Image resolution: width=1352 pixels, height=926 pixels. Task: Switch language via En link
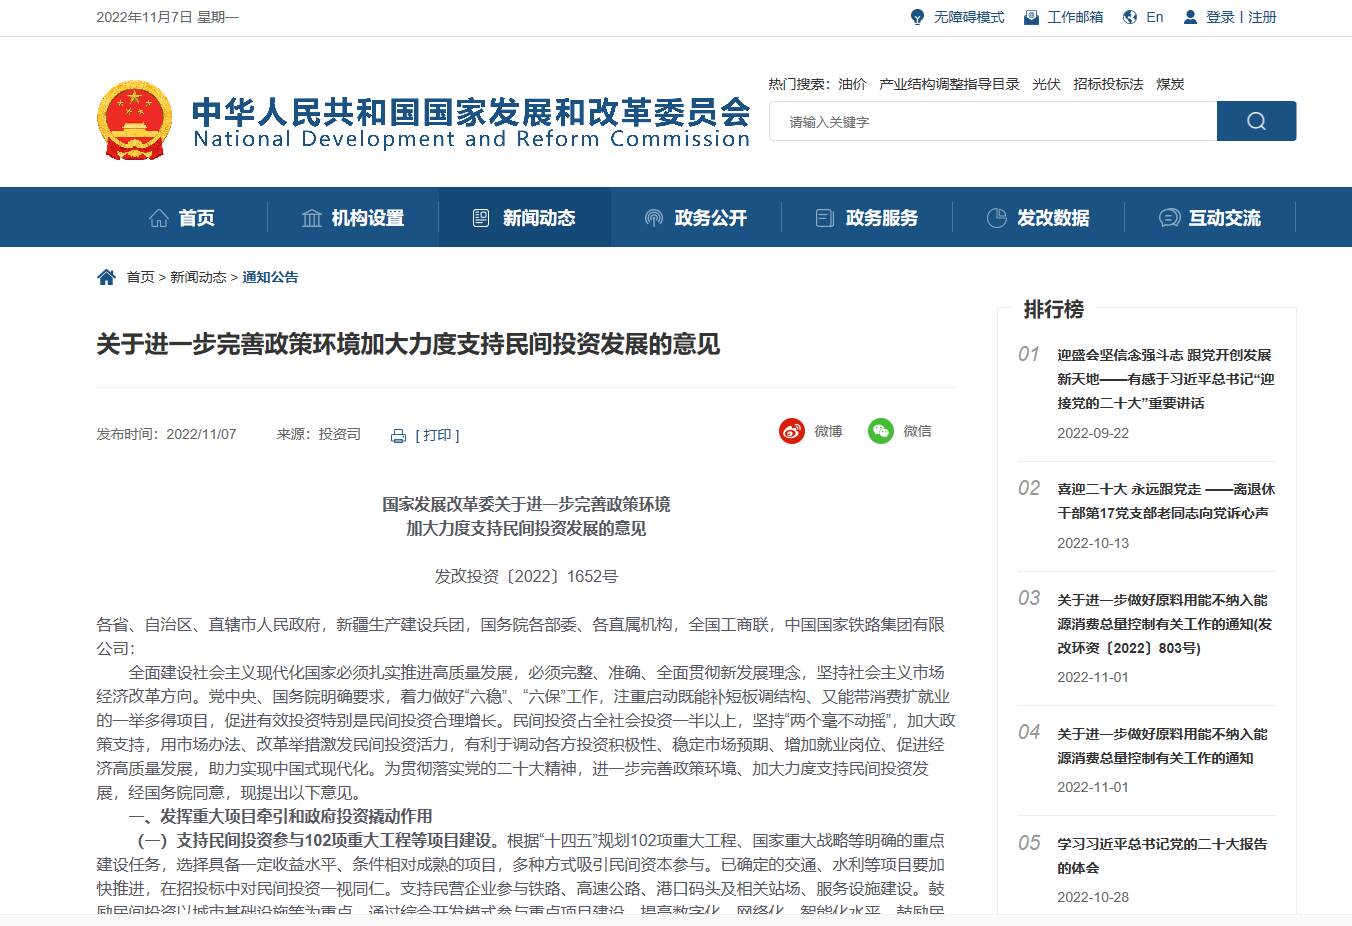click(1155, 17)
